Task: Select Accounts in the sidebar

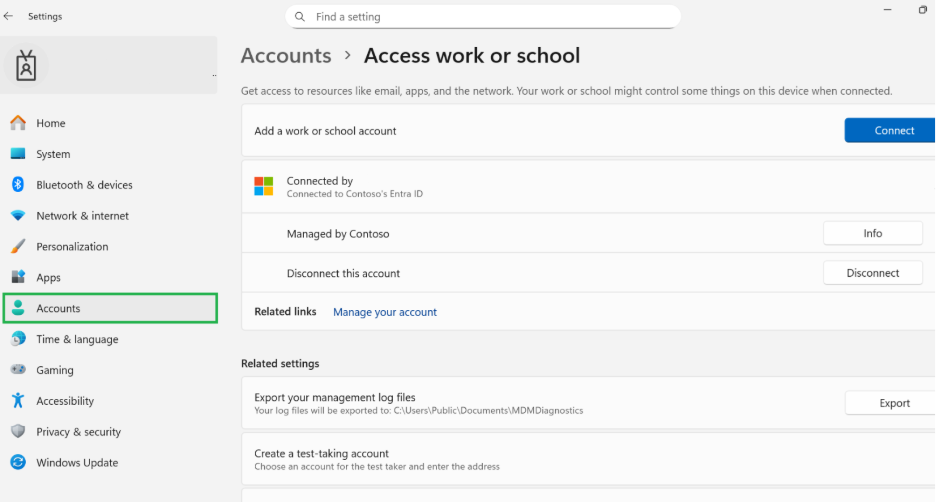Action: (110, 308)
